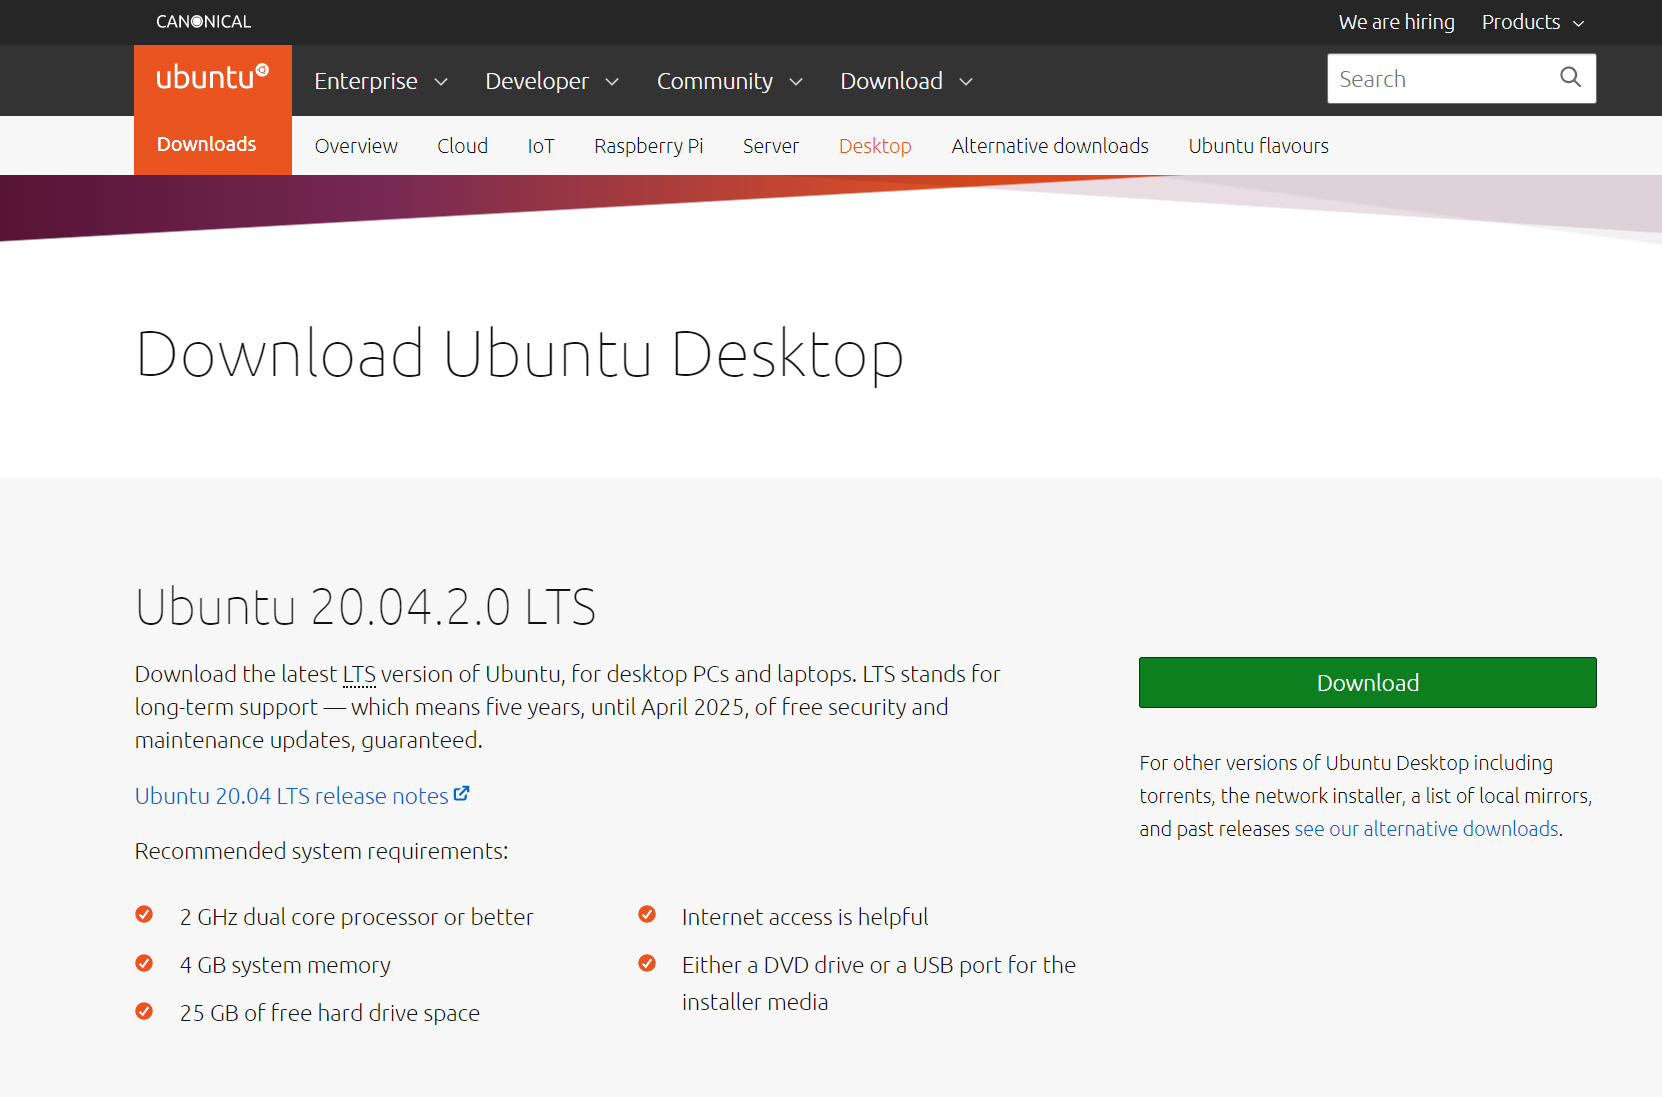Click the green Download button
Viewport: 1662px width, 1097px height.
click(1367, 682)
